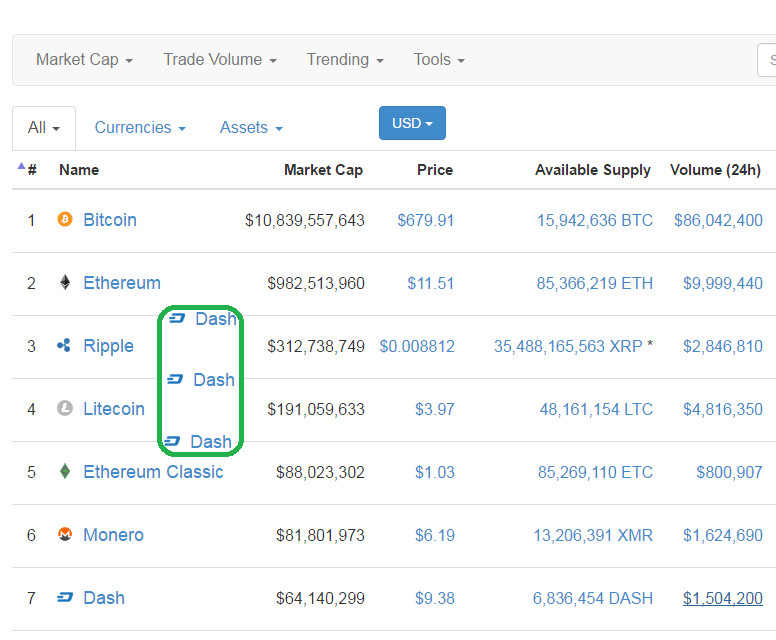Image resolution: width=776 pixels, height=640 pixels.
Task: Click Litecoin price $3.97
Action: coord(435,409)
